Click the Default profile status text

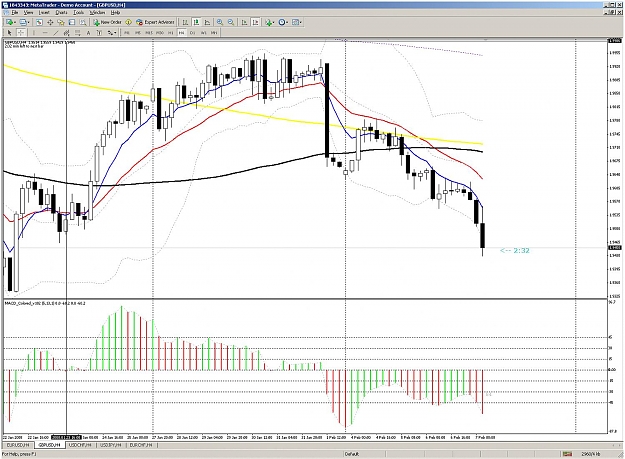coord(352,454)
